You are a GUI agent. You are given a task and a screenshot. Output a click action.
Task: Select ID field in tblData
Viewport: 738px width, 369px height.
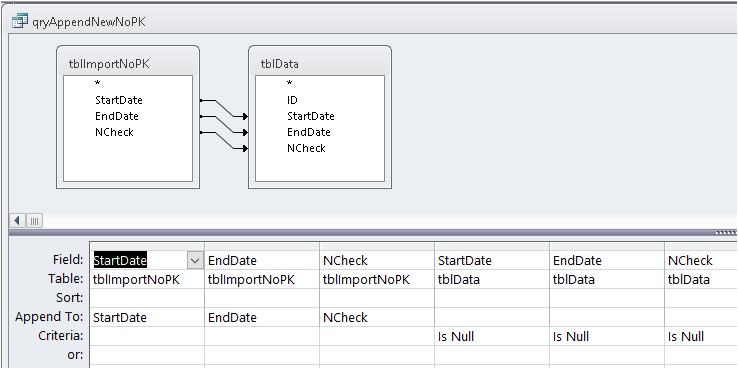coord(292,100)
